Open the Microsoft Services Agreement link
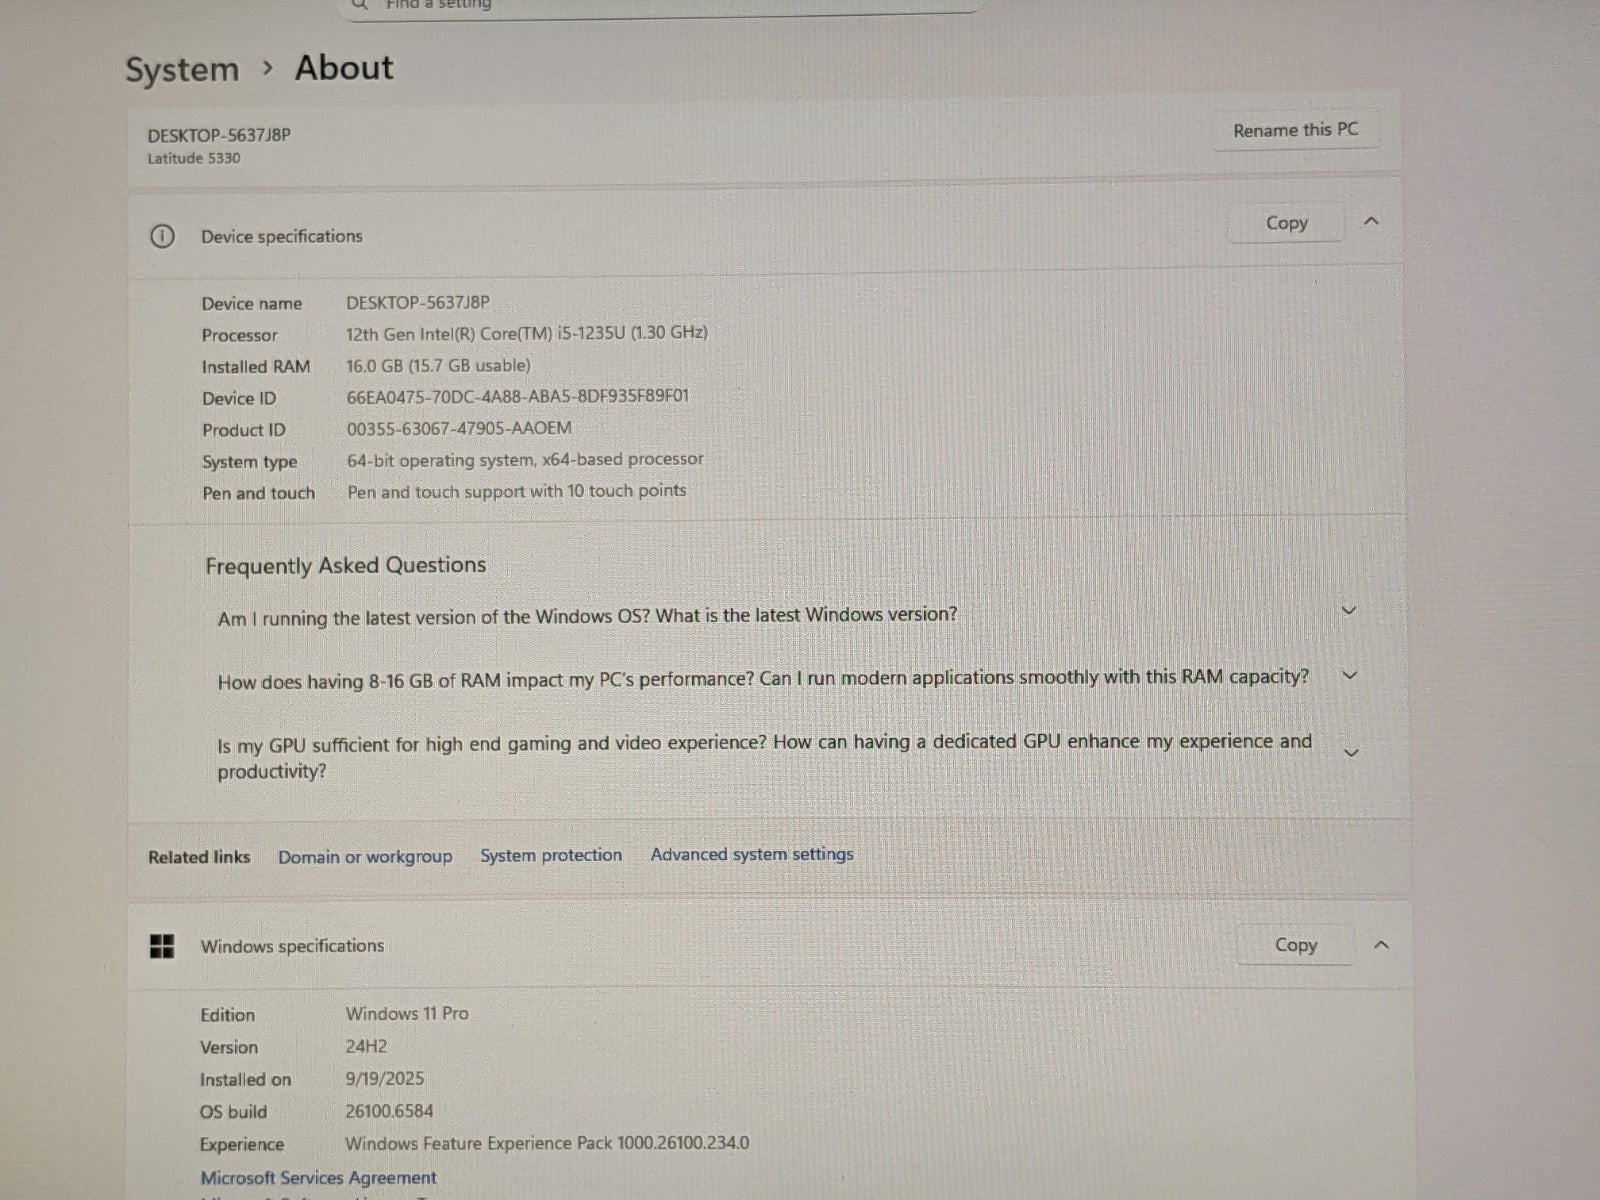The height and width of the screenshot is (1200, 1600). pos(318,1178)
